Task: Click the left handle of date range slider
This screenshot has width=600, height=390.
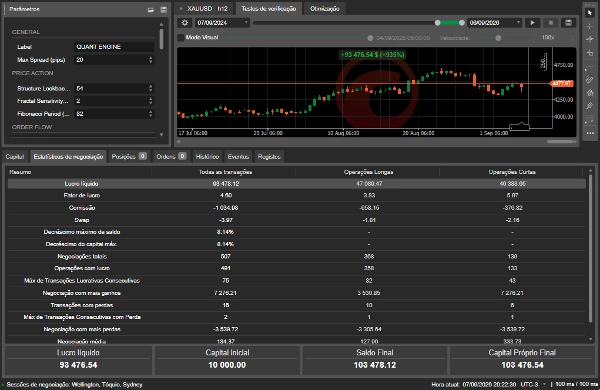Action: (x=437, y=23)
